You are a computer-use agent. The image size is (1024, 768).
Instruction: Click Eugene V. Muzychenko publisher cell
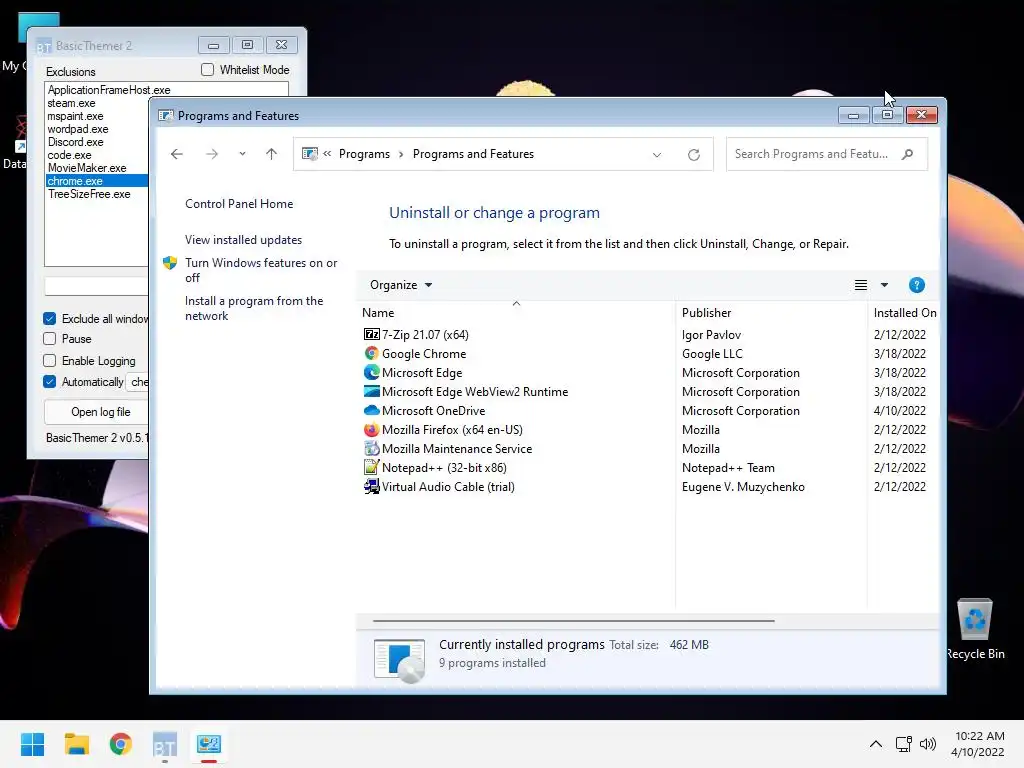[x=743, y=487]
